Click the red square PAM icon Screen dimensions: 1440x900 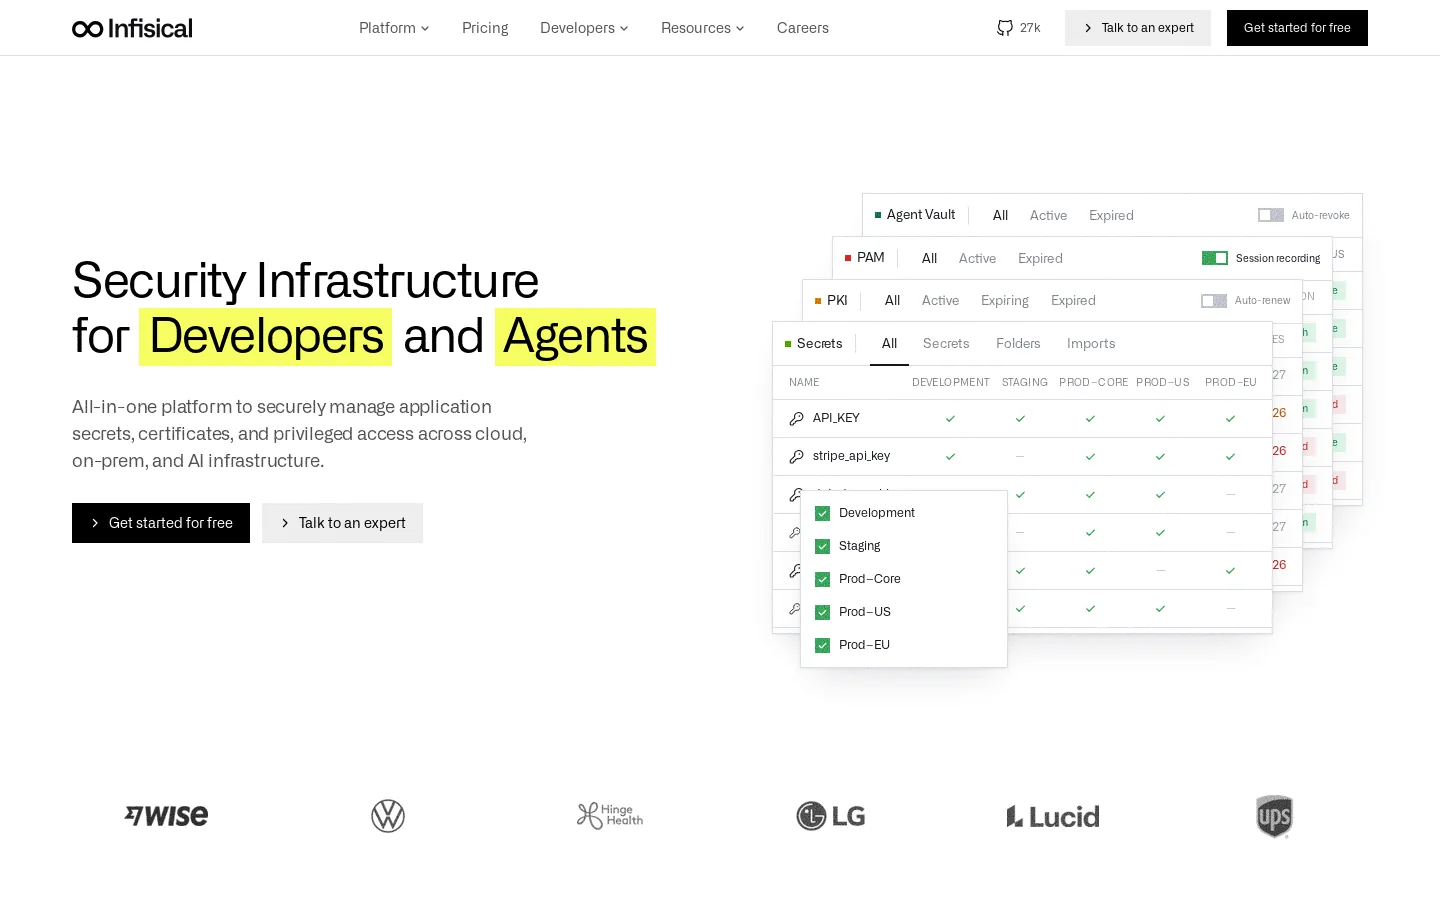click(848, 258)
